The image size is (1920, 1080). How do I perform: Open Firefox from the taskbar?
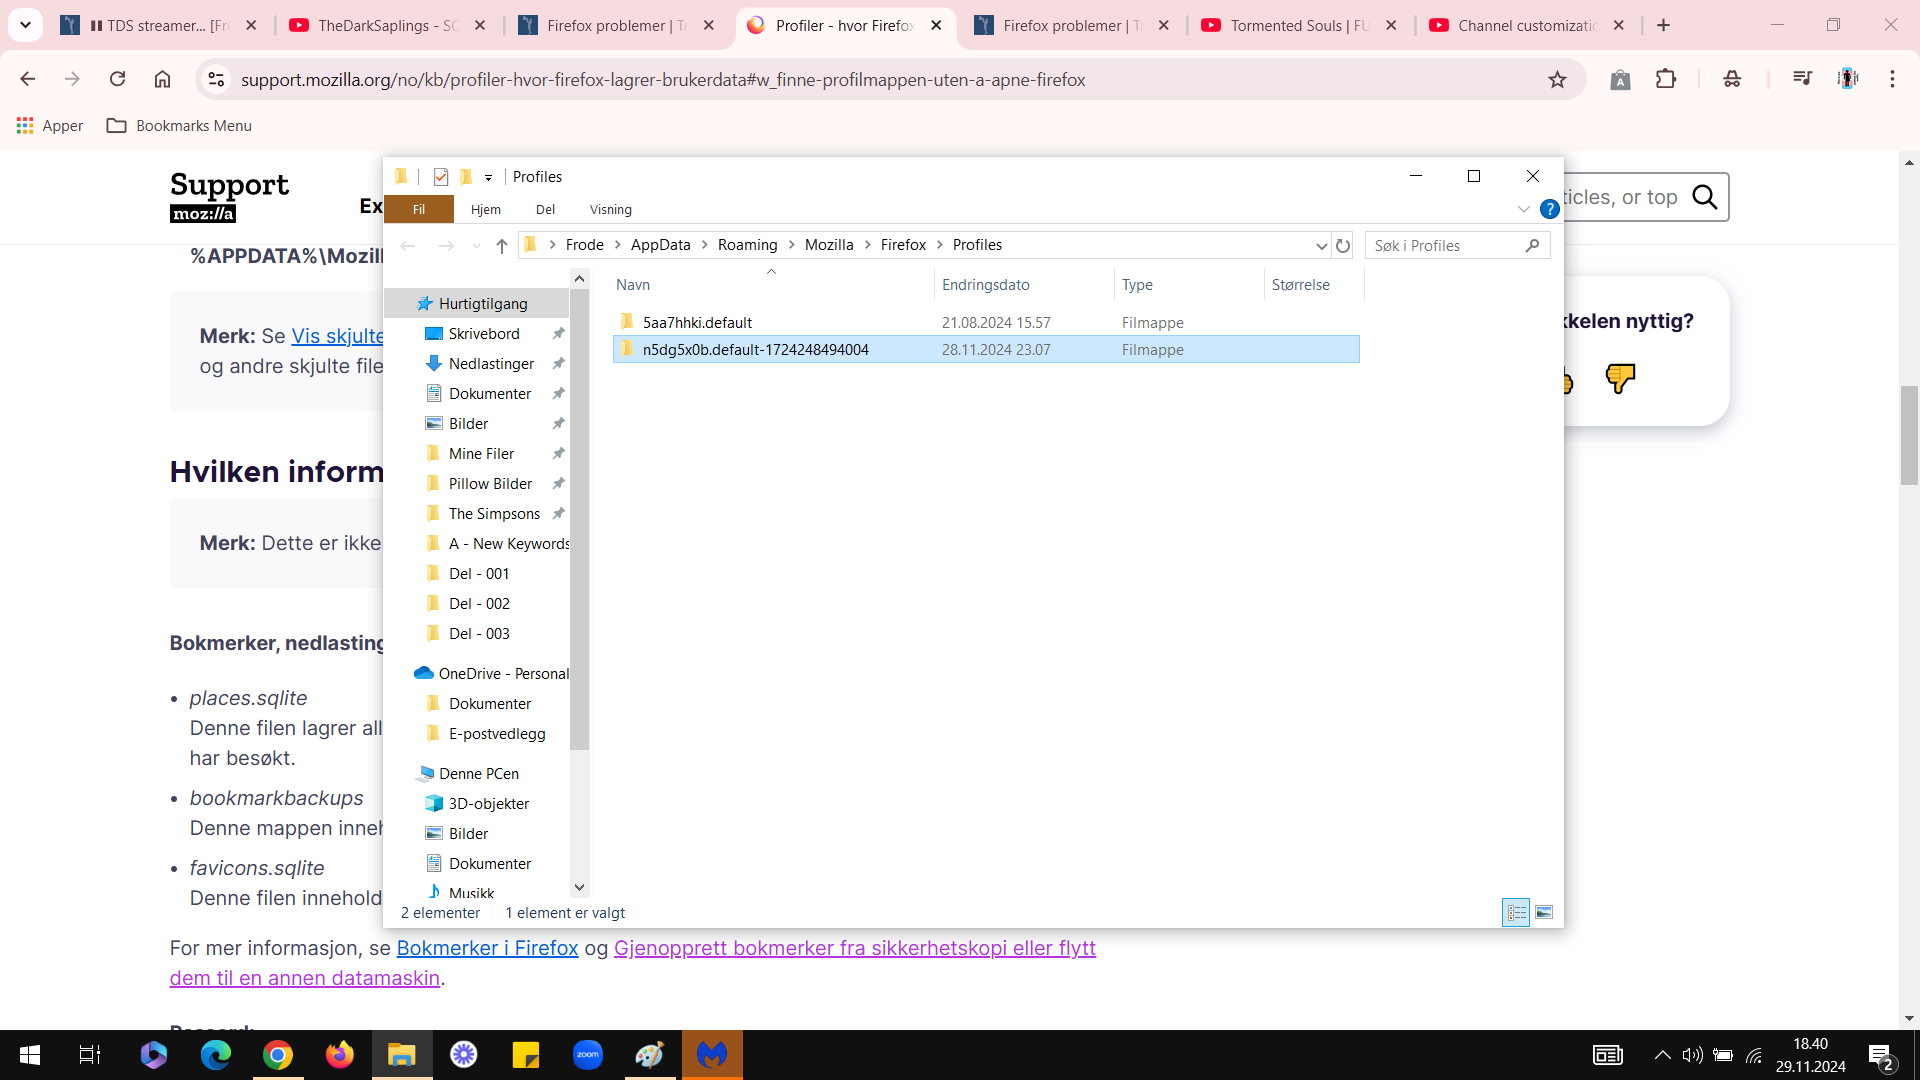click(340, 1054)
